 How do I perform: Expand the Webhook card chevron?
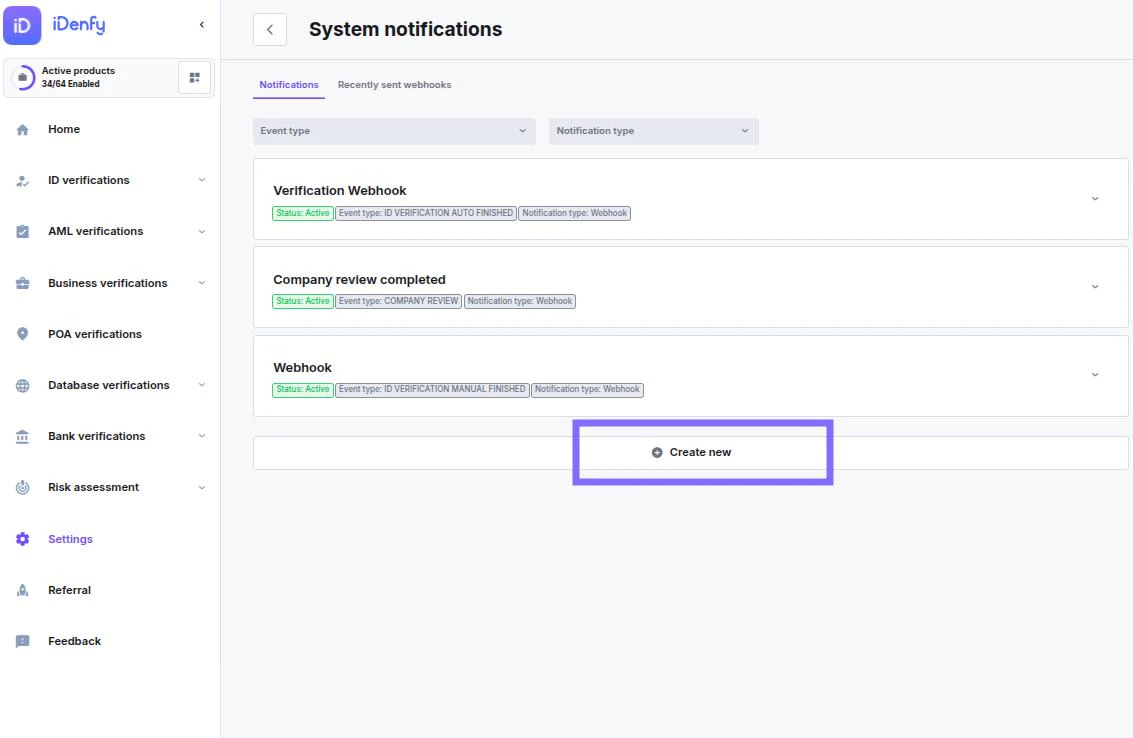tap(1095, 375)
